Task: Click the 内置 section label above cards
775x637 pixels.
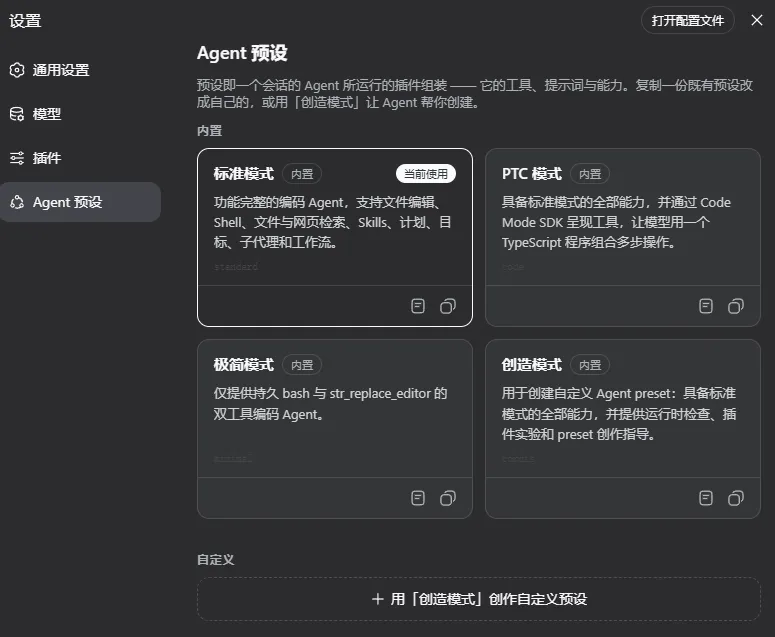Action: coord(210,130)
